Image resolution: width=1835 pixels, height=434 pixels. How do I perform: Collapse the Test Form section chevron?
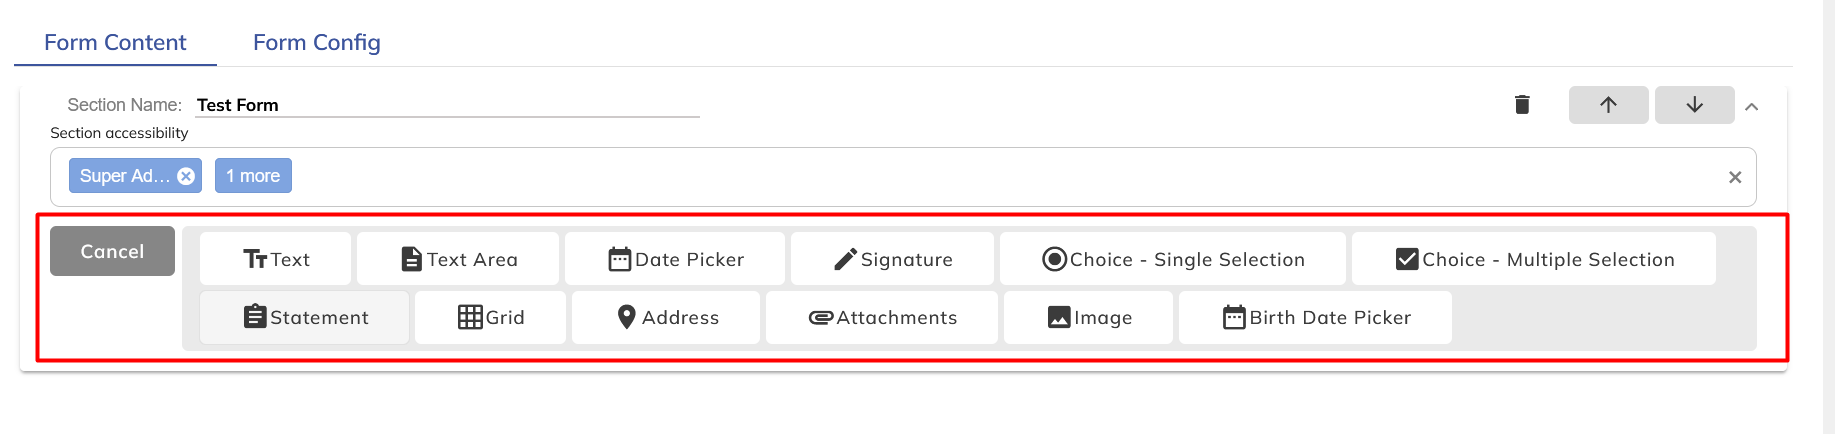tap(1752, 107)
